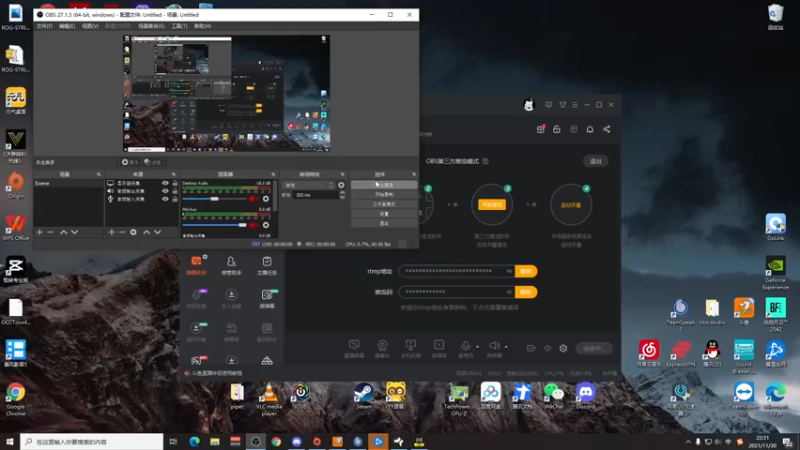Open the hamburger menu in the streaming app title bar
This screenshot has height=450, width=800.
pyautogui.click(x=575, y=105)
